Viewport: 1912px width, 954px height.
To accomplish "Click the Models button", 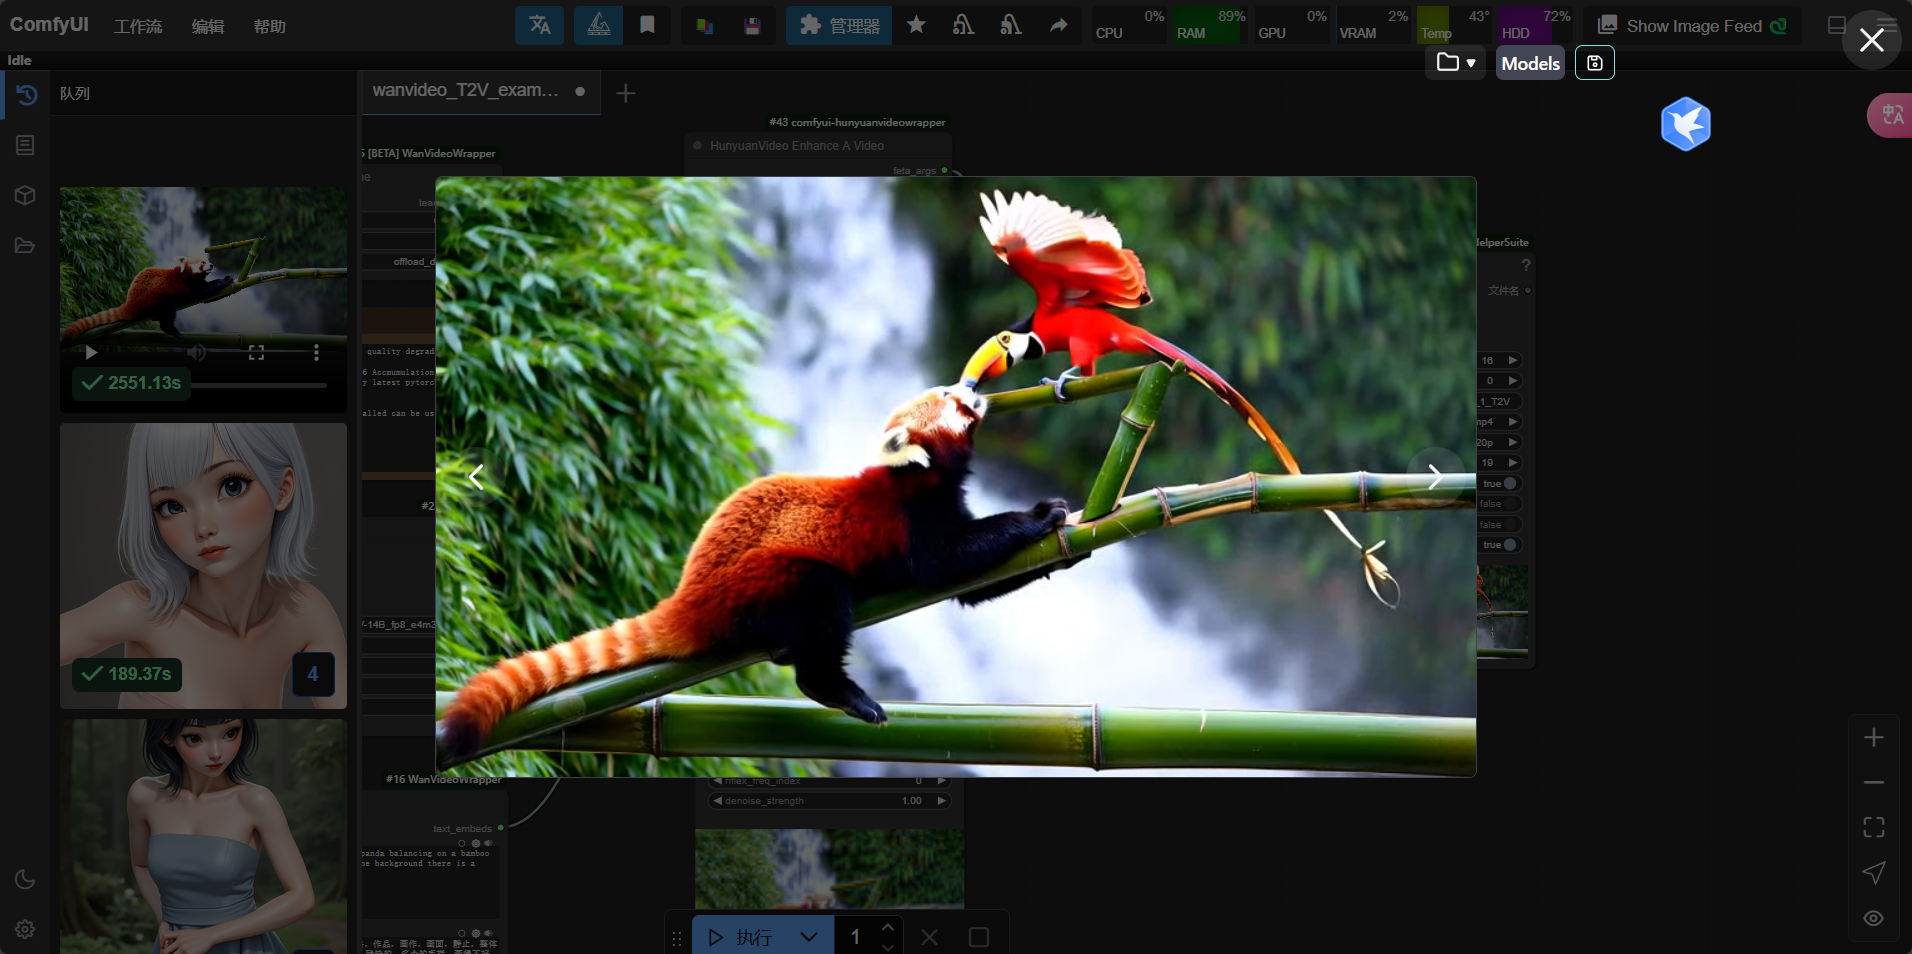I will [1530, 63].
